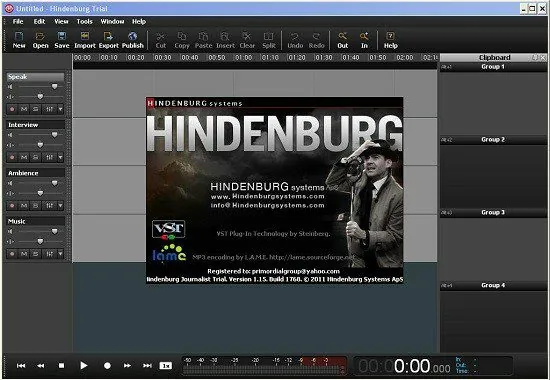Open the File menu
The height and width of the screenshot is (380, 550).
18,21
